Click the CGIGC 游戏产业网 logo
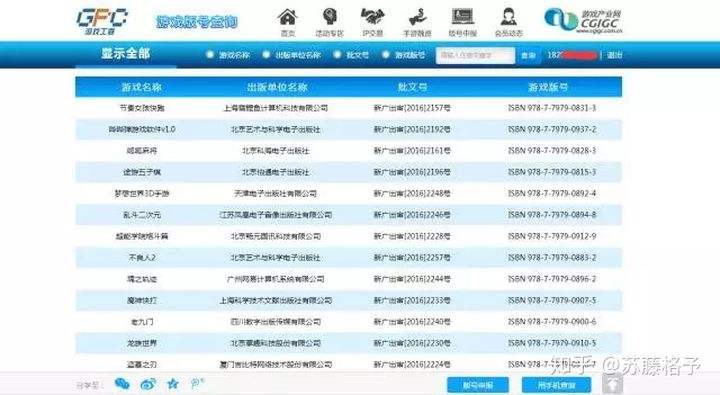The height and width of the screenshot is (395, 720). (584, 21)
